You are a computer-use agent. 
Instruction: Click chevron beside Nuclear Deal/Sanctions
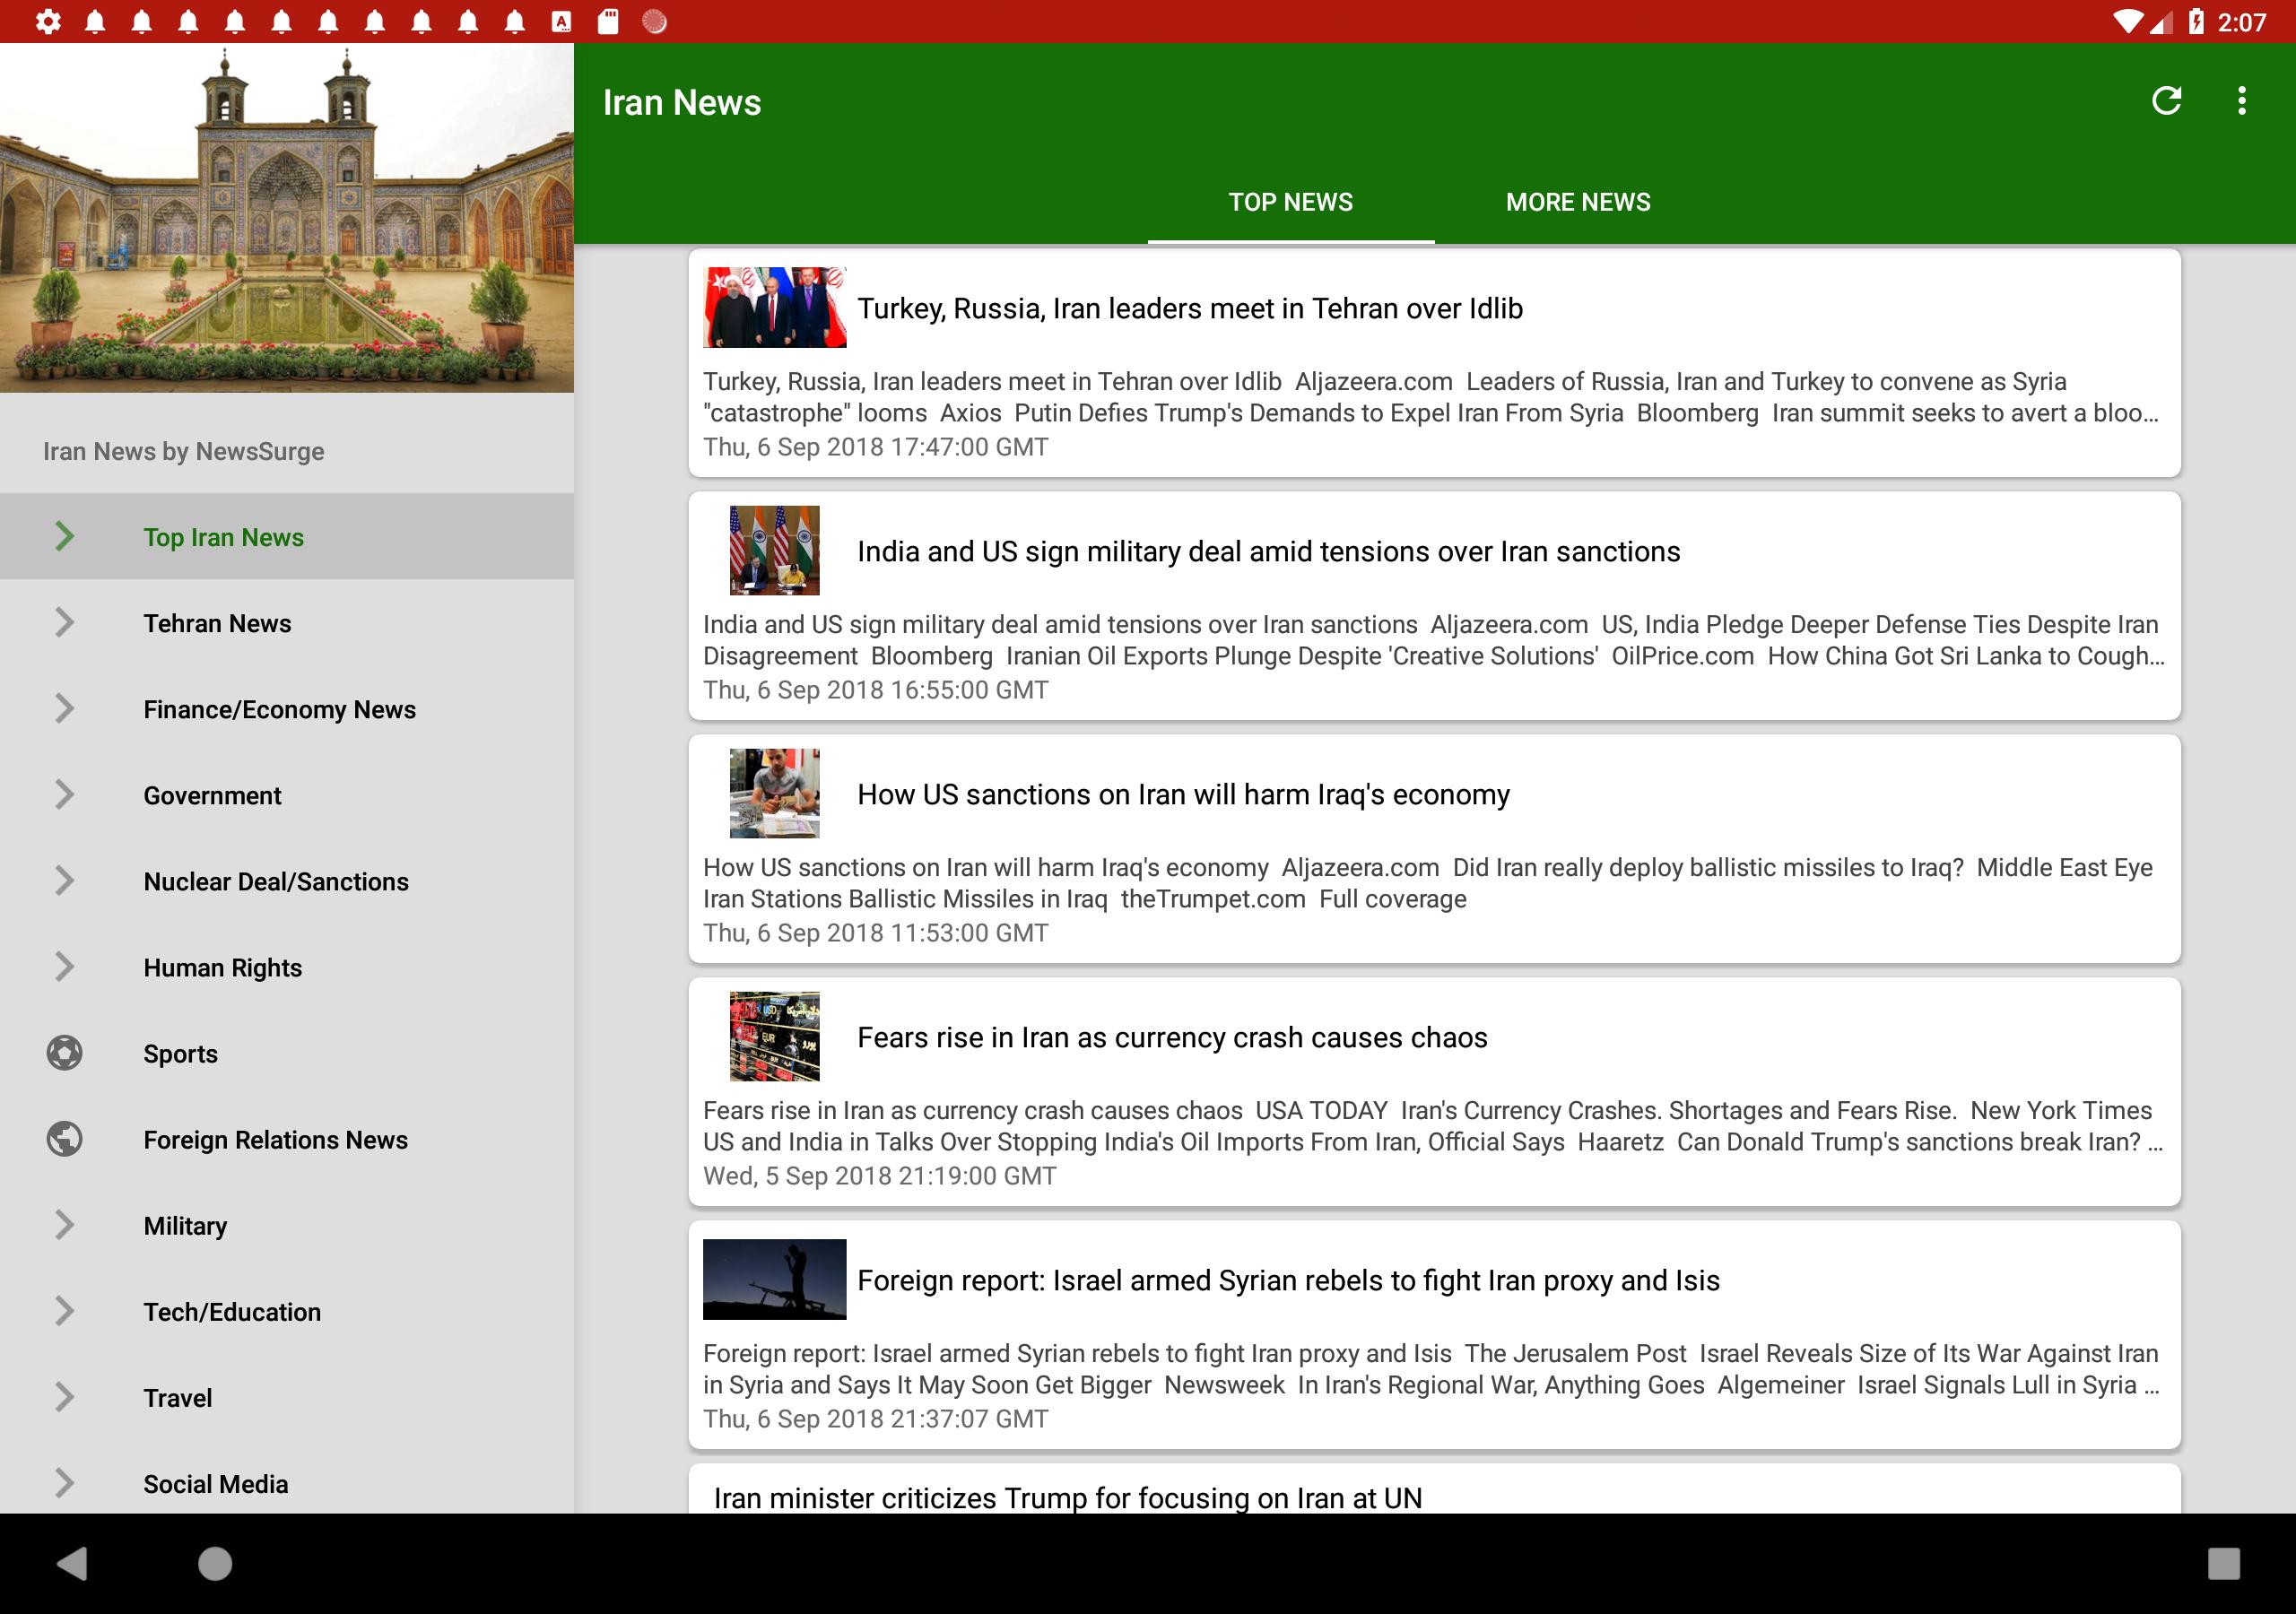(65, 880)
